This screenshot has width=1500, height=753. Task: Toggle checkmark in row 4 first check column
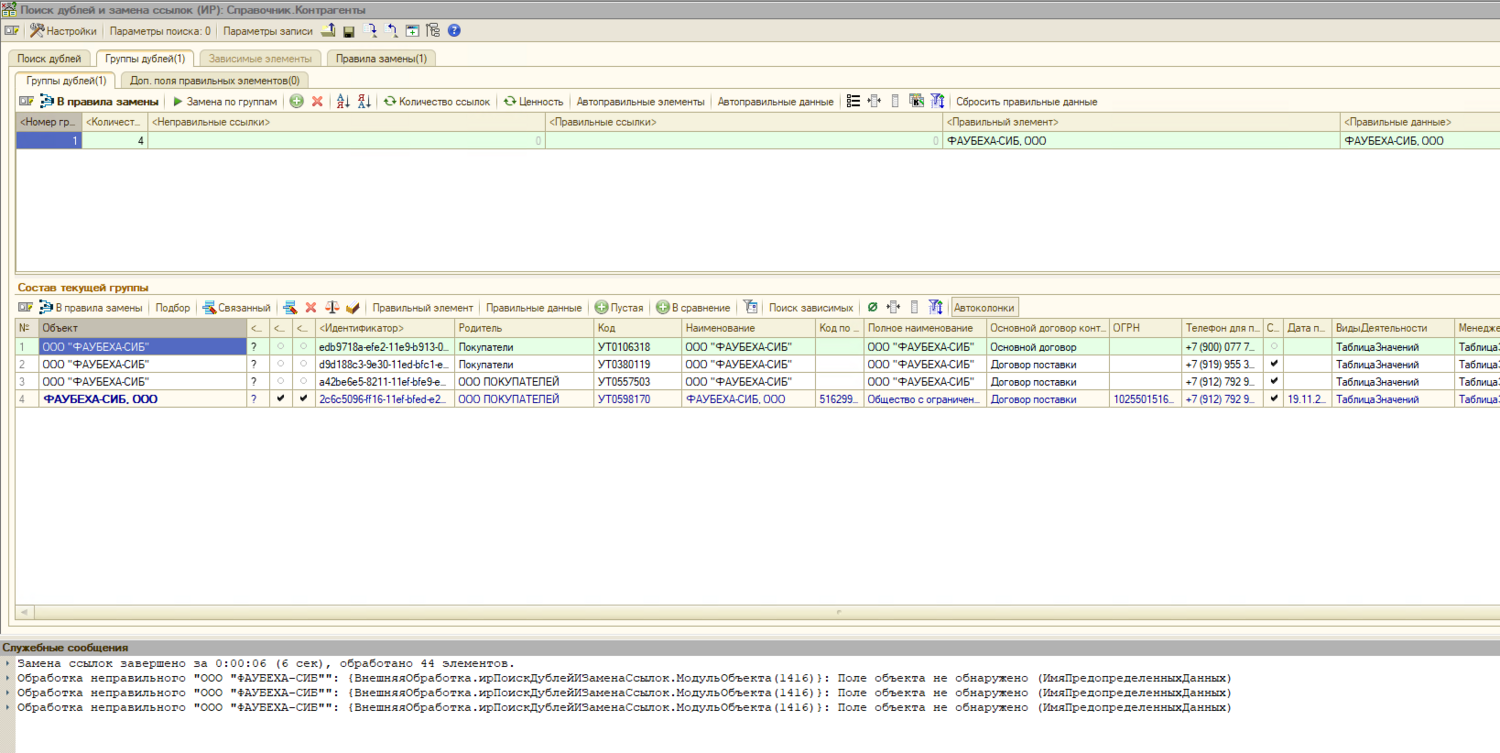click(x=280, y=398)
